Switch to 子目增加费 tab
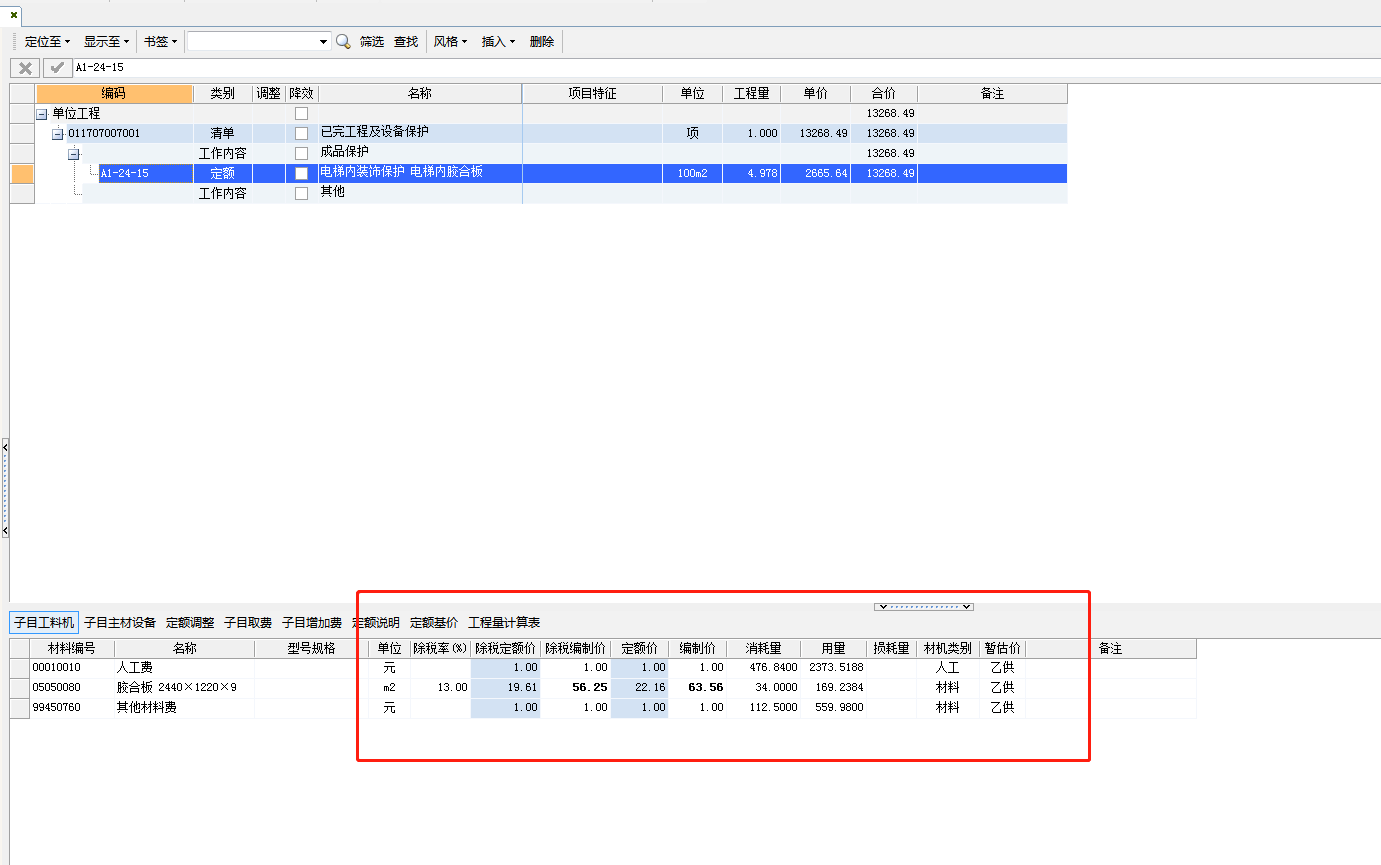This screenshot has height=865, width=1381. 312,623
